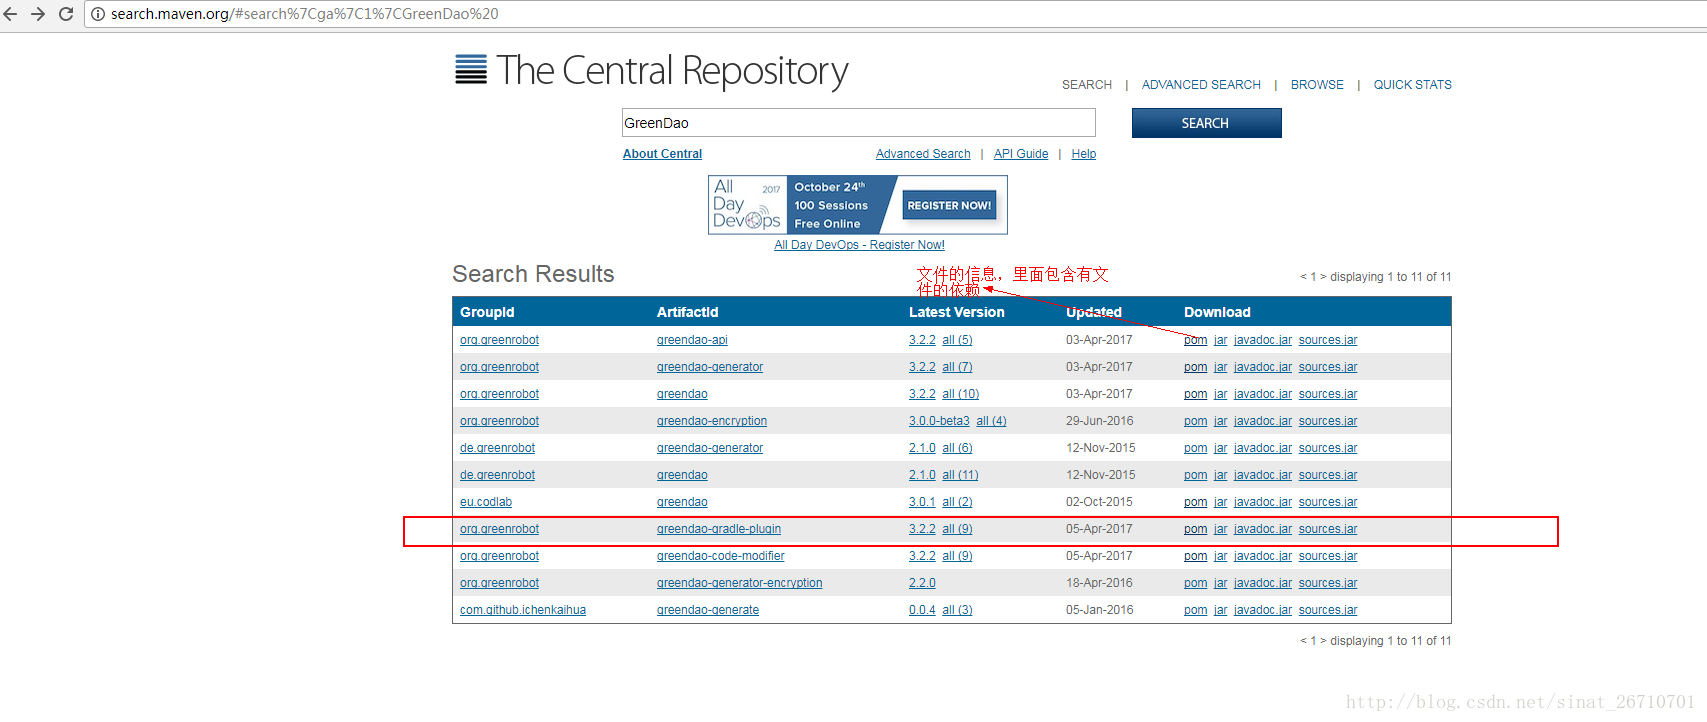Open the greendao-api artifact link

(x=692, y=340)
